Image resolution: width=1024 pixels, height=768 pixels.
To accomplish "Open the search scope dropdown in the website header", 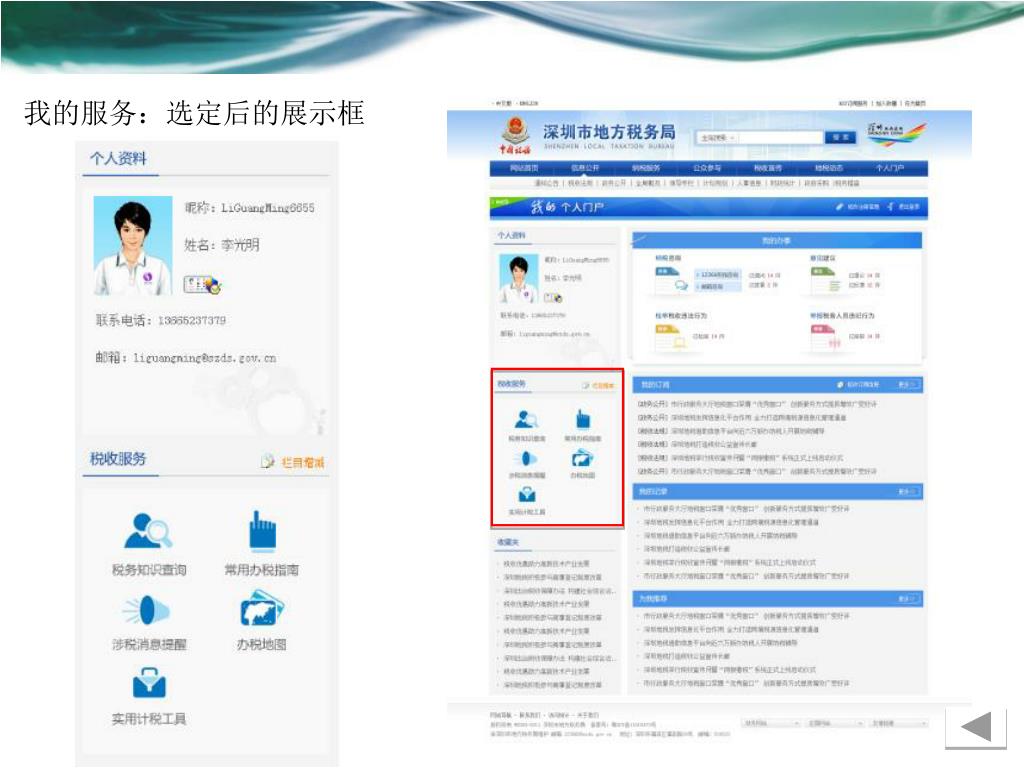I will [718, 138].
